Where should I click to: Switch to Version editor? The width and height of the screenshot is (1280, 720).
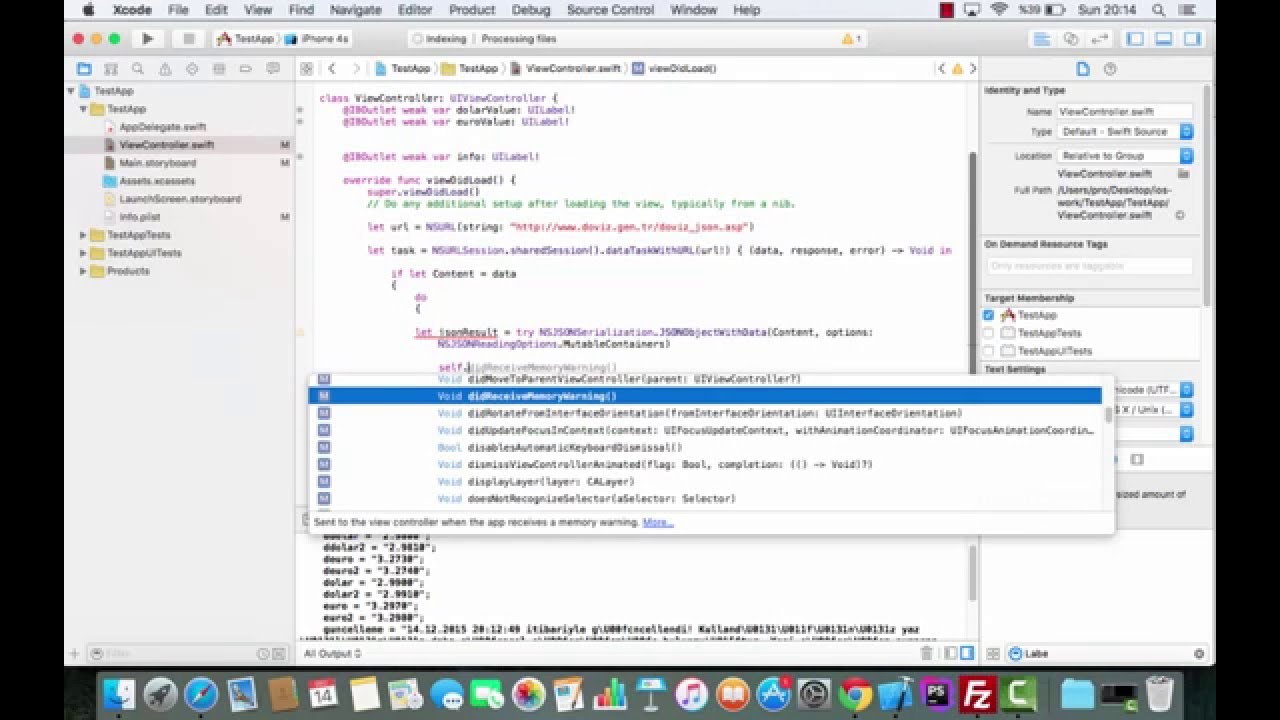click(1098, 39)
